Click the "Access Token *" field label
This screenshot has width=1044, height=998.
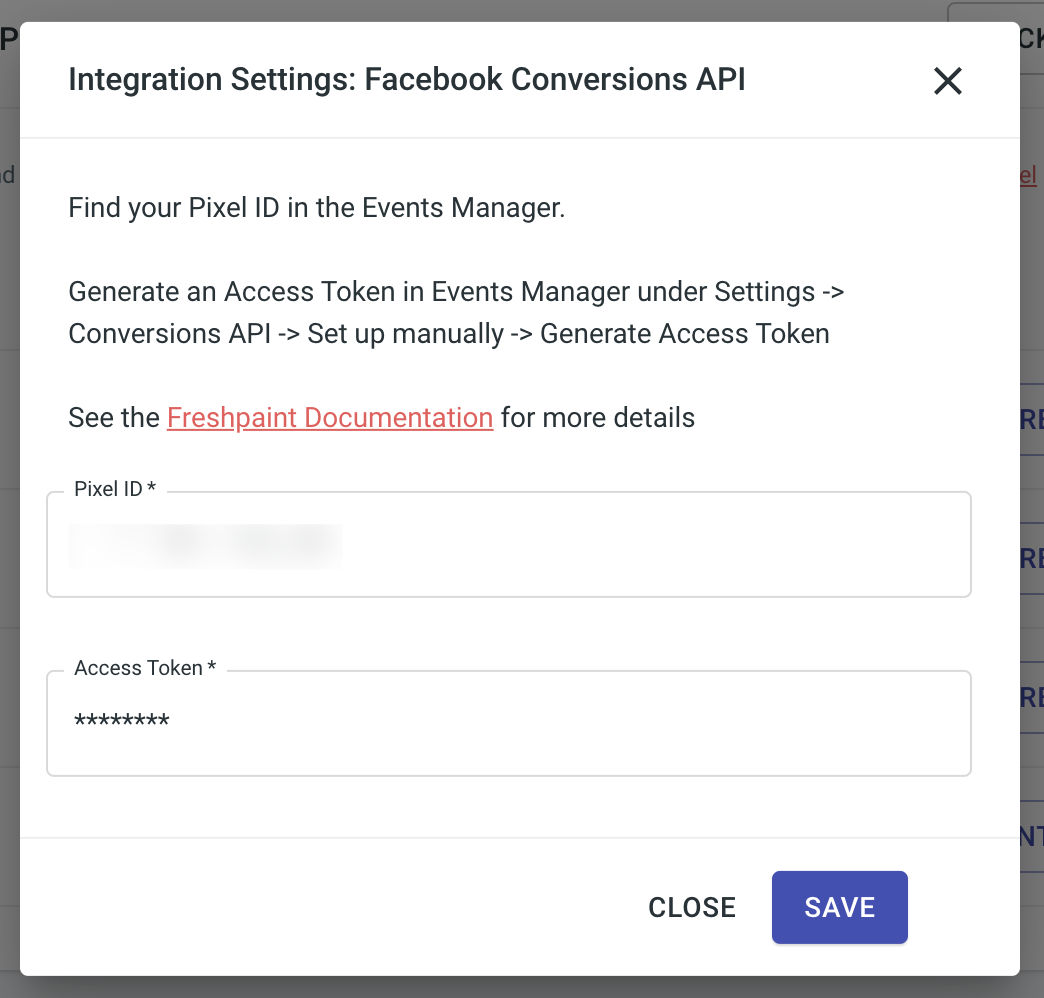[145, 668]
